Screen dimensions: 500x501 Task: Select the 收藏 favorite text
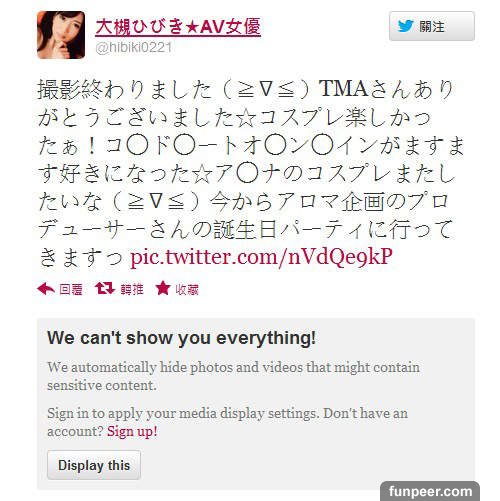point(187,290)
